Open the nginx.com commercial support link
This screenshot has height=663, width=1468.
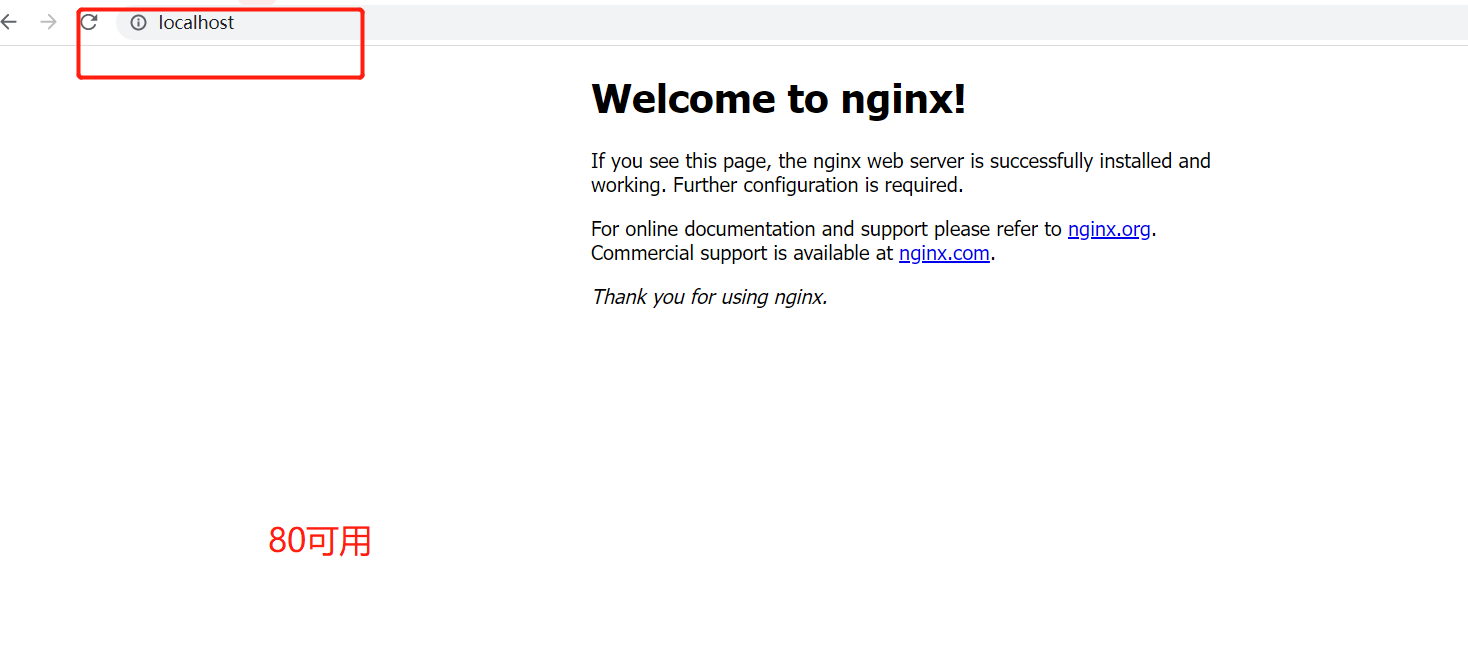(944, 253)
